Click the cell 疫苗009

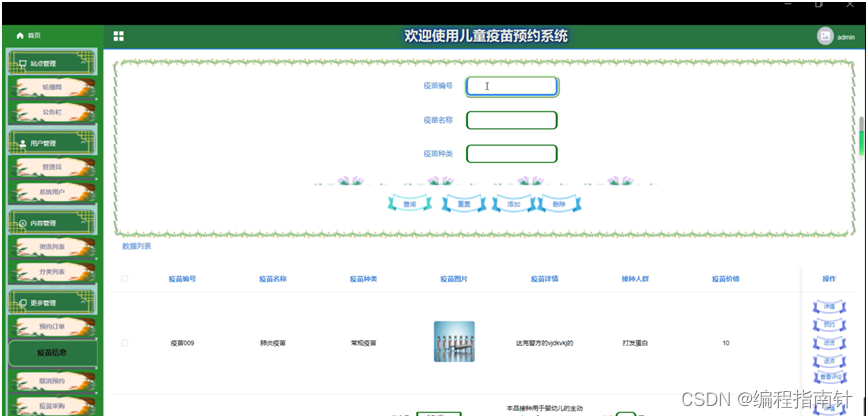pos(182,343)
